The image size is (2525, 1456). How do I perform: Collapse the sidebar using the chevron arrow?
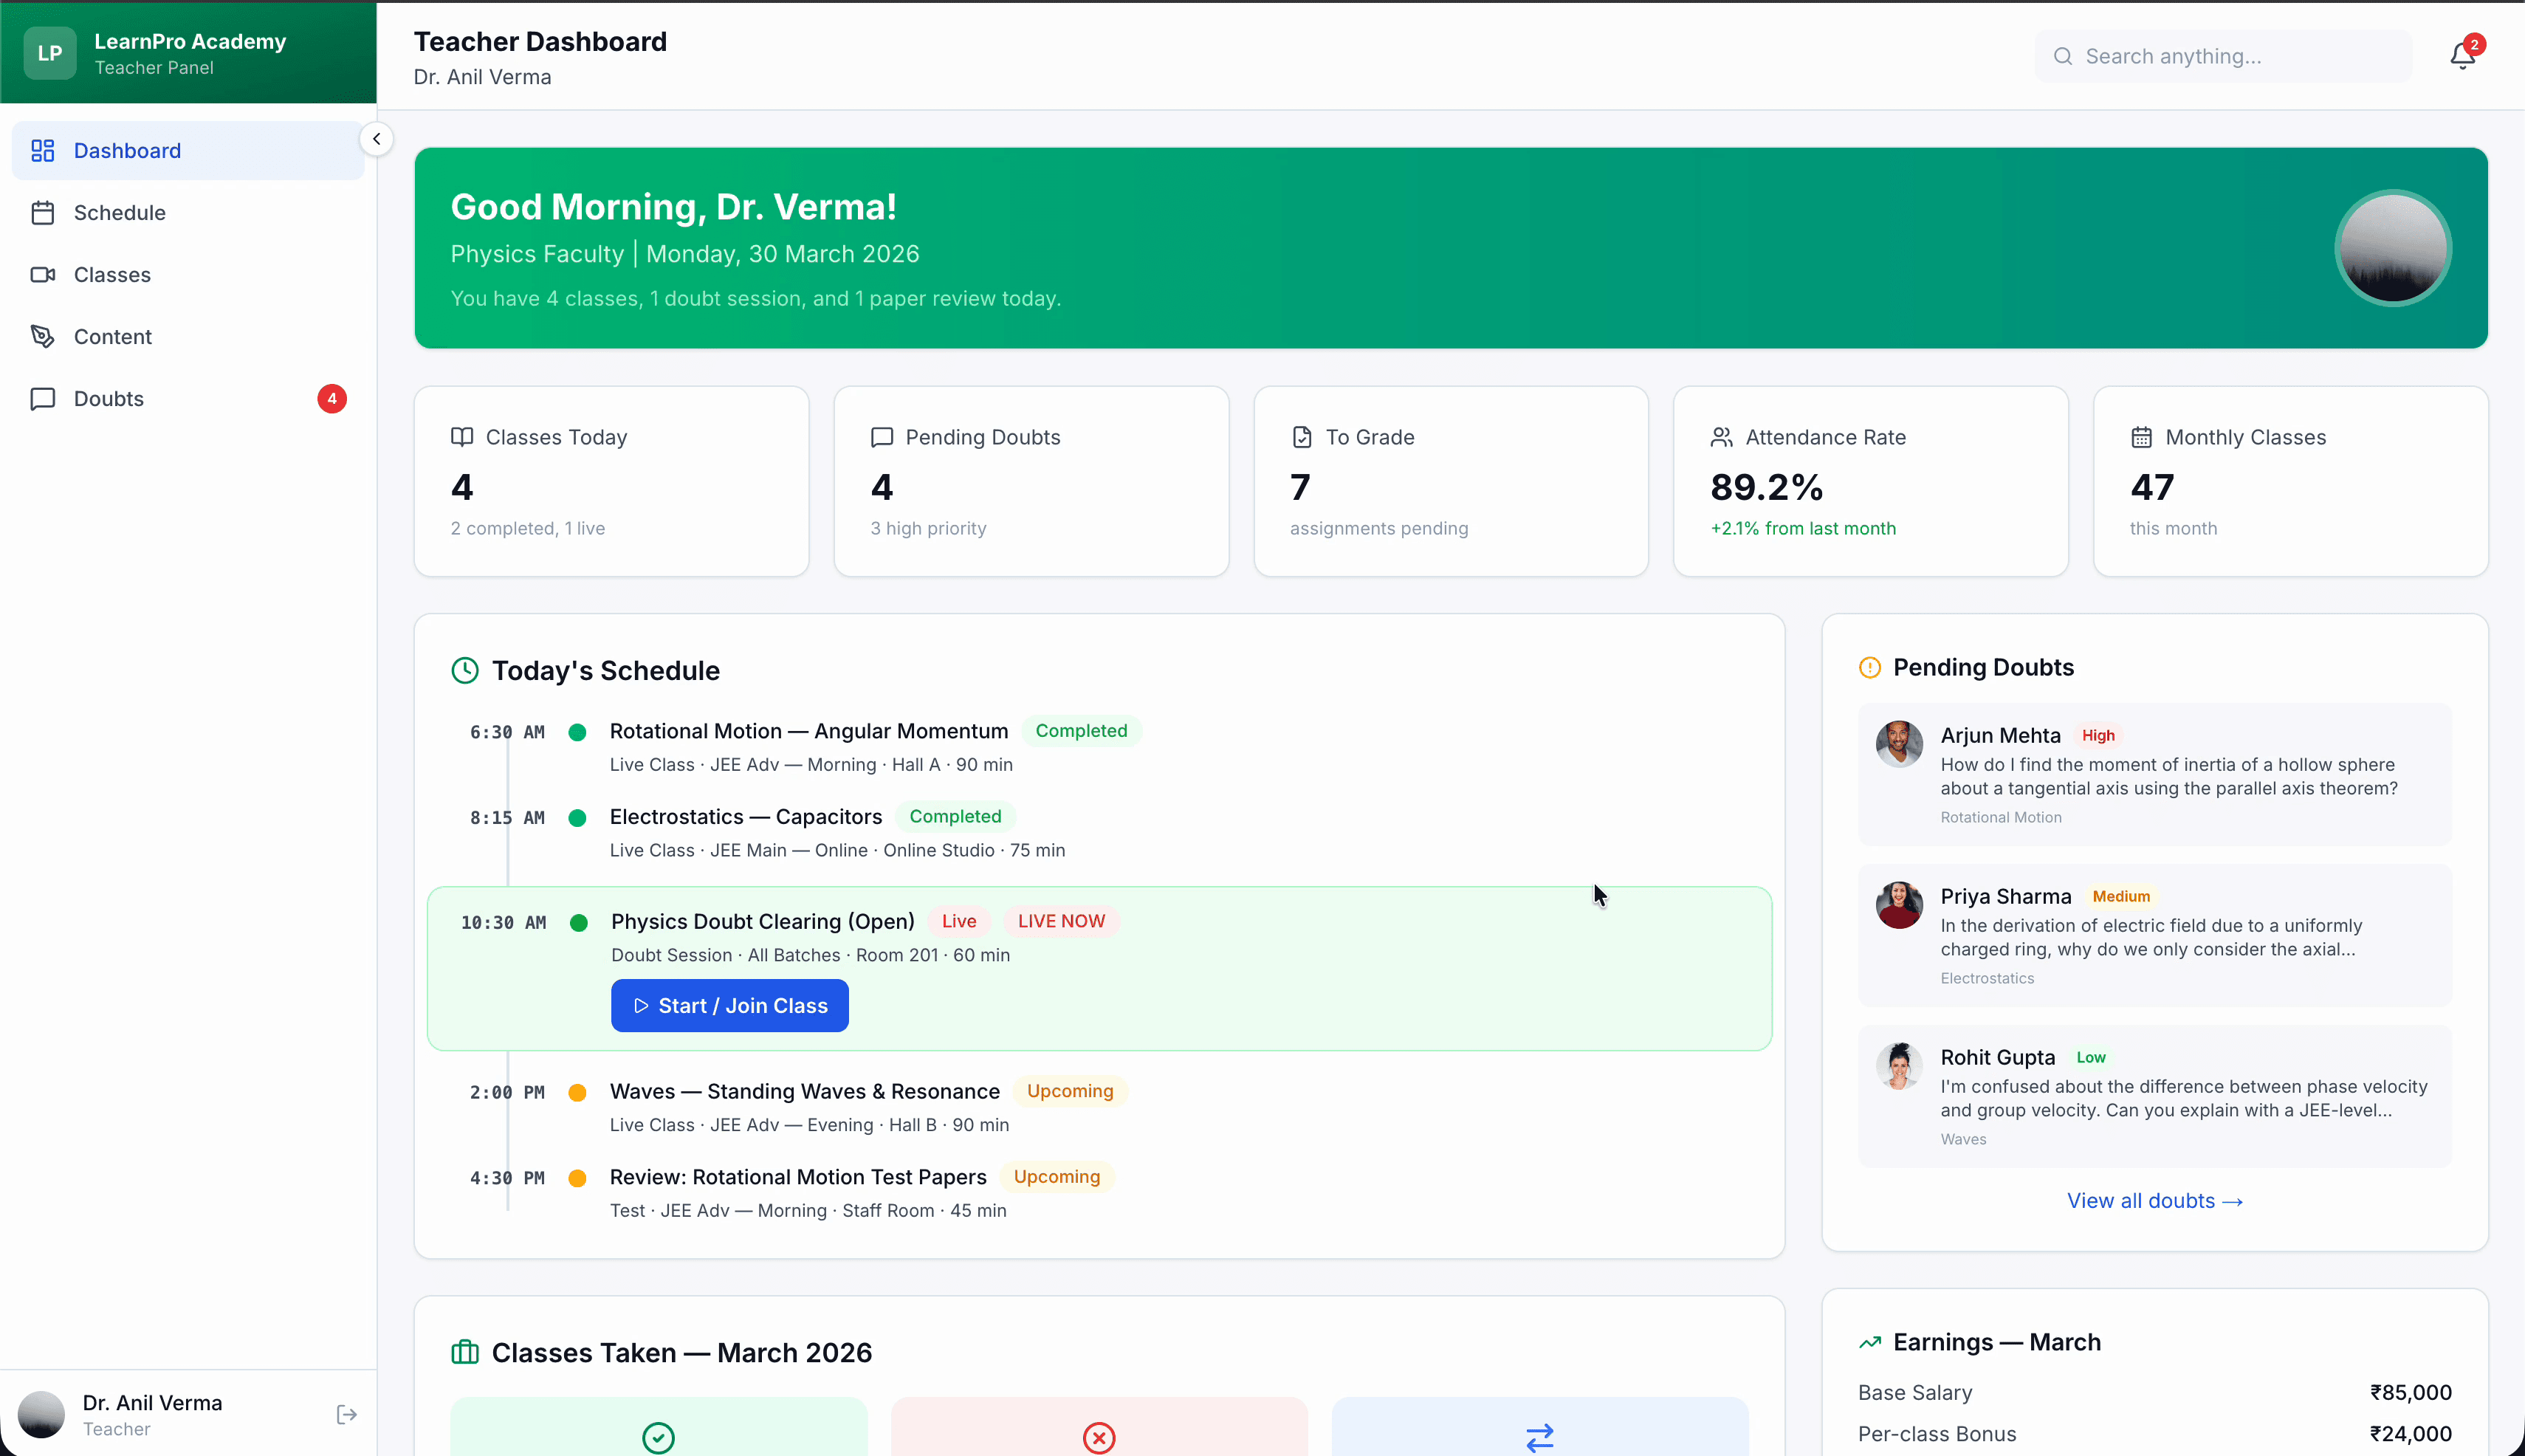377,138
